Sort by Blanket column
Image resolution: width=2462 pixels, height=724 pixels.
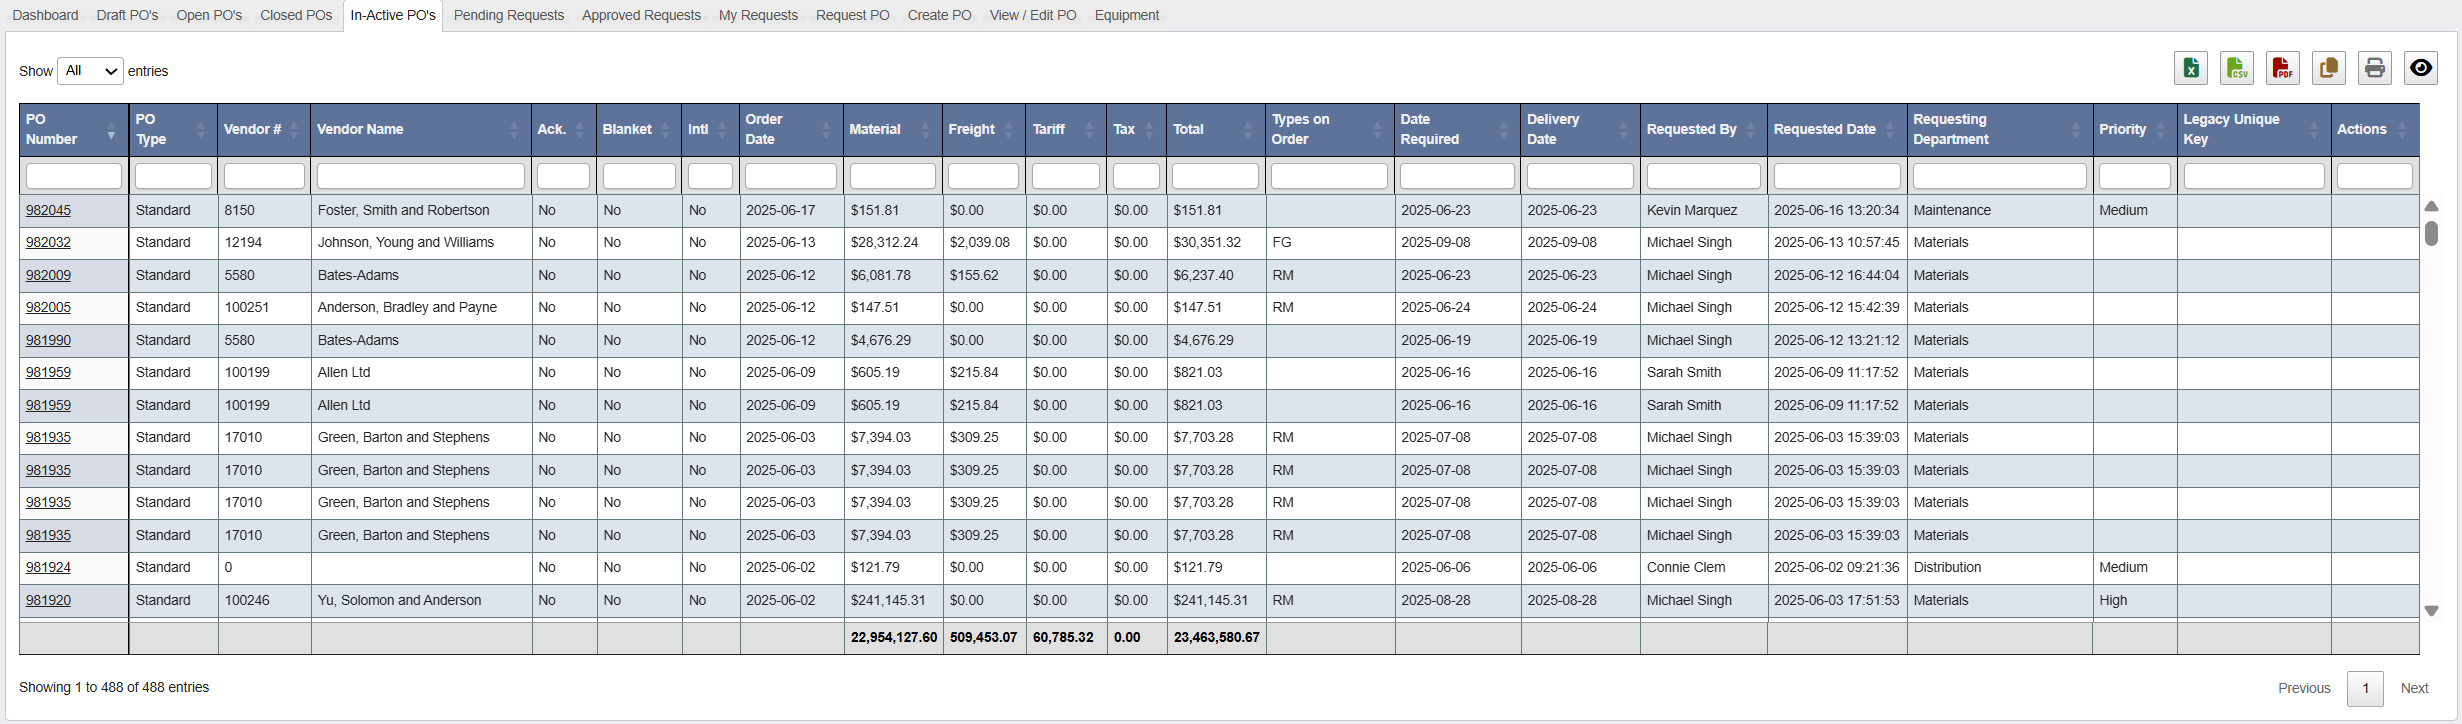(x=639, y=129)
